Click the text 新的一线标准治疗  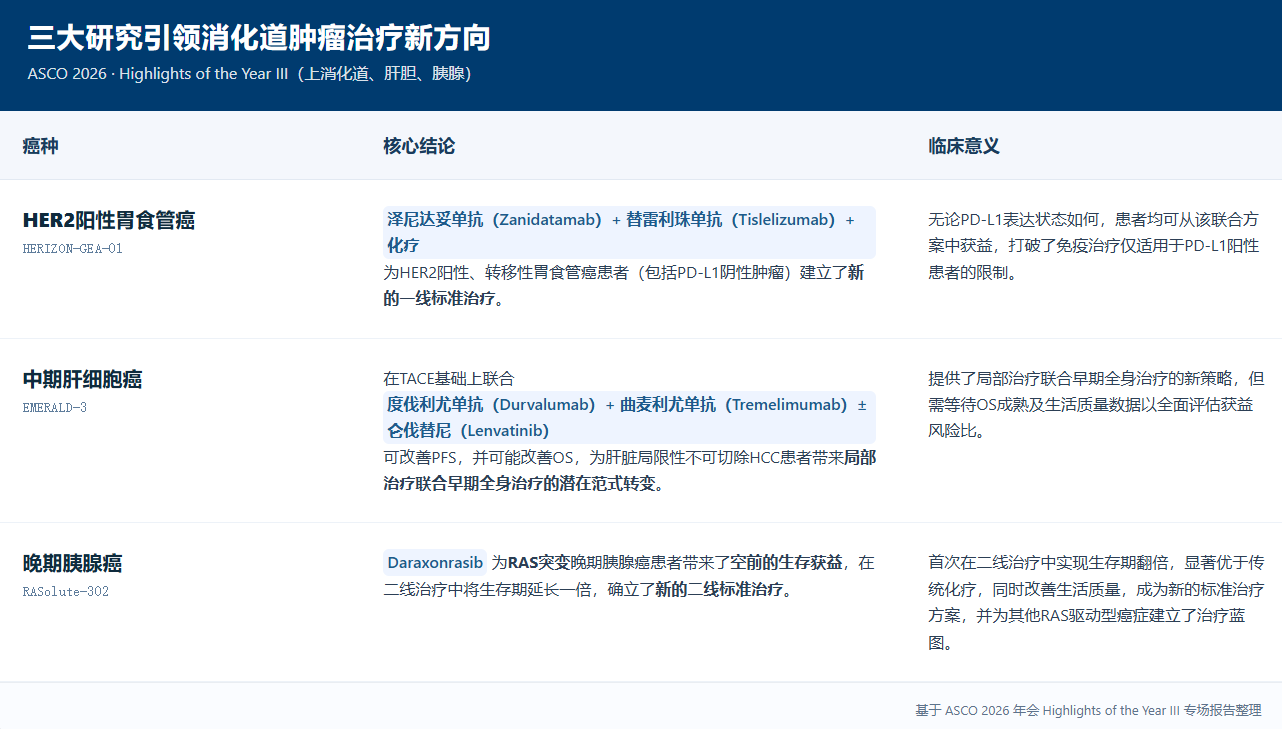pos(624,286)
